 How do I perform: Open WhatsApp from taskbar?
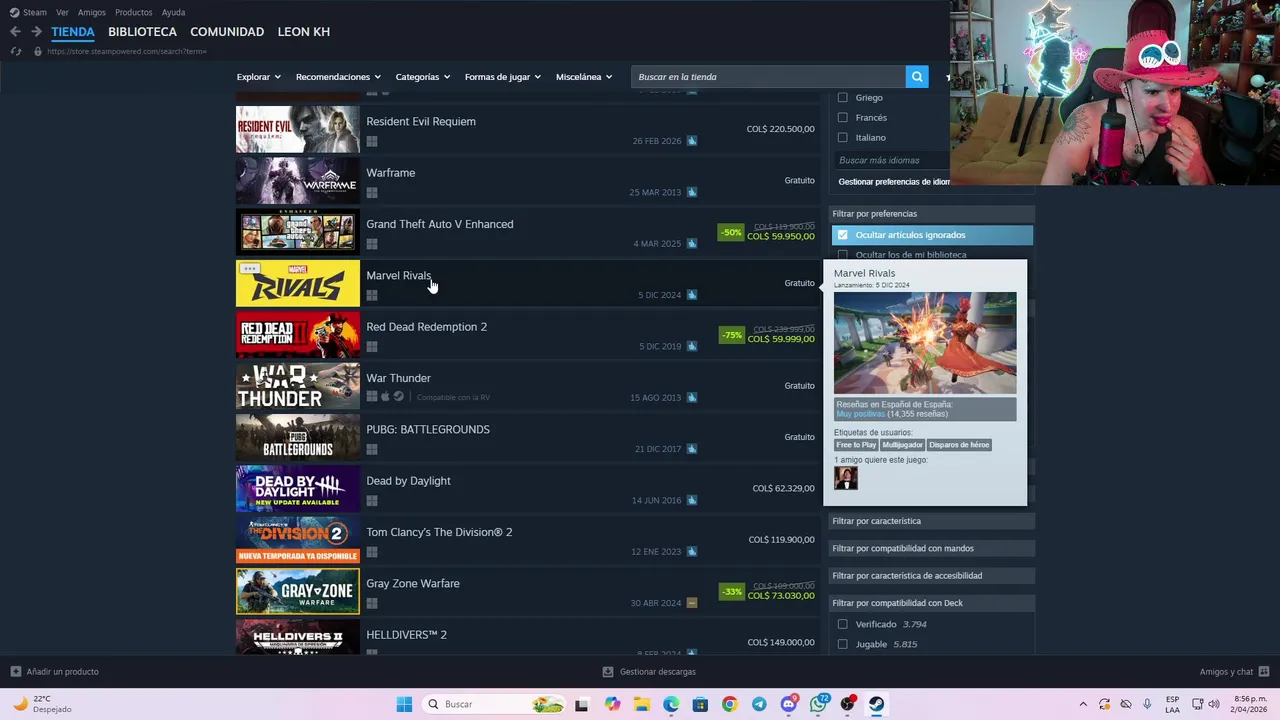click(819, 704)
